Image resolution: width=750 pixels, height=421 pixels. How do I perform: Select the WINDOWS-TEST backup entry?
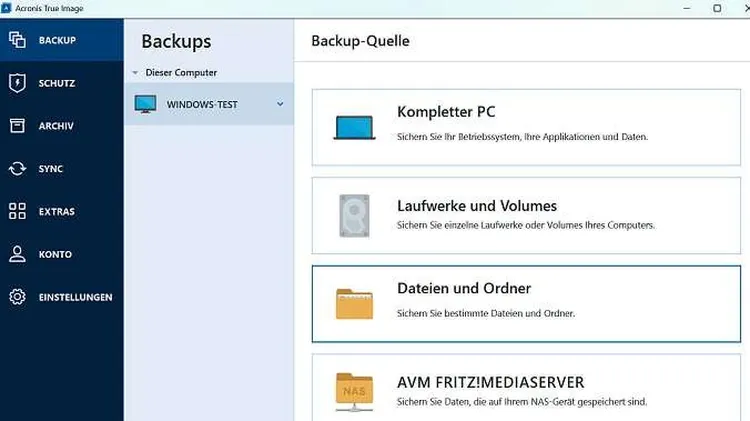pyautogui.click(x=202, y=104)
